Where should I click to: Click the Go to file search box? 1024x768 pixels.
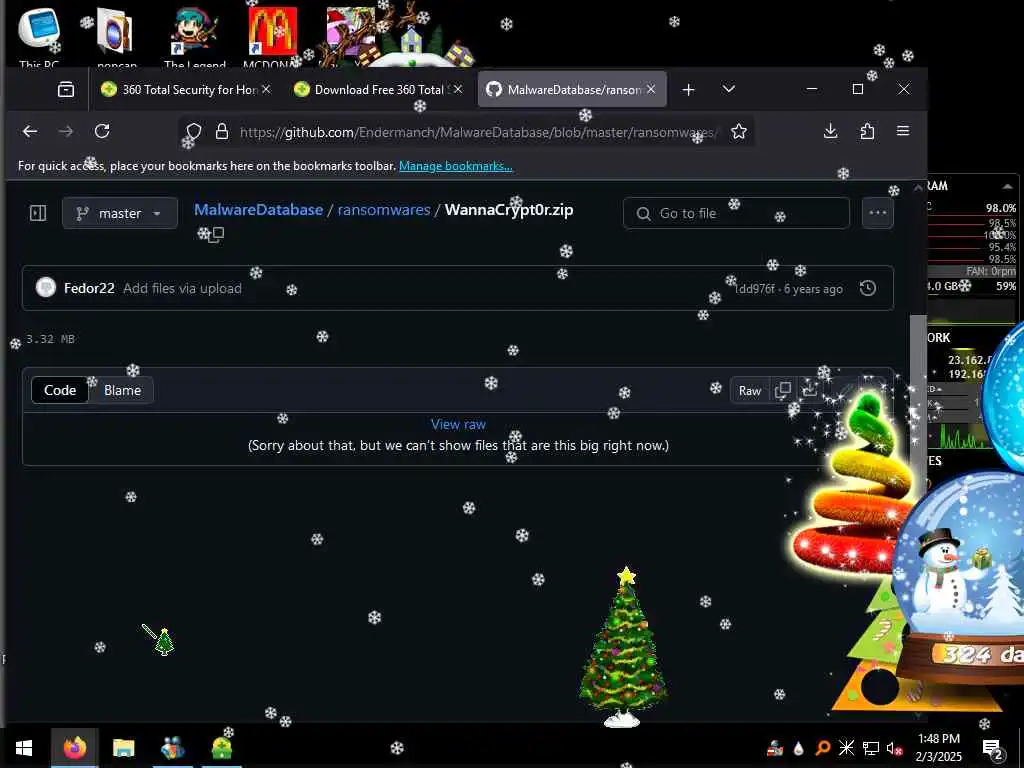tap(736, 213)
